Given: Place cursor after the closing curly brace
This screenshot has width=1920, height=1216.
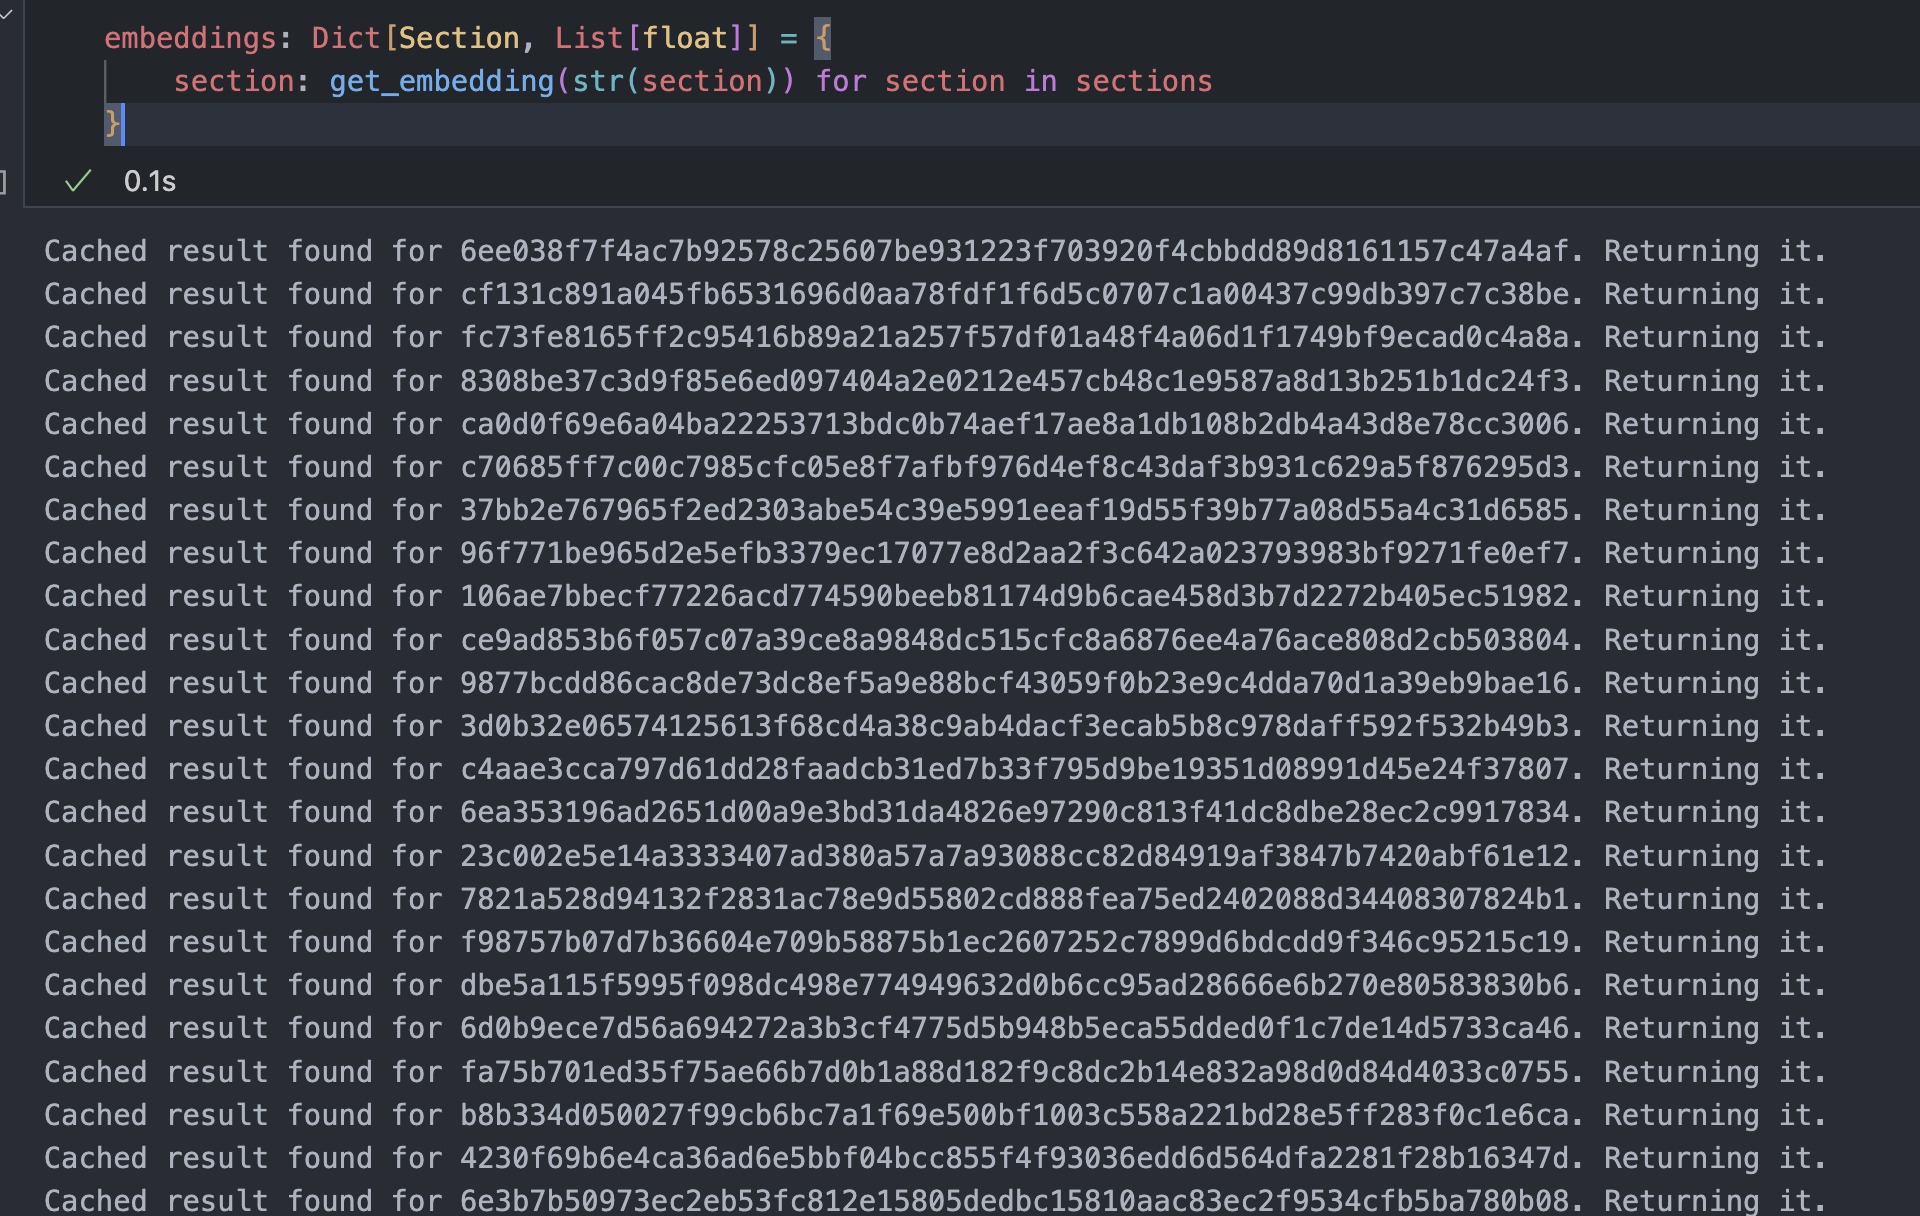Looking at the screenshot, I should (122, 124).
